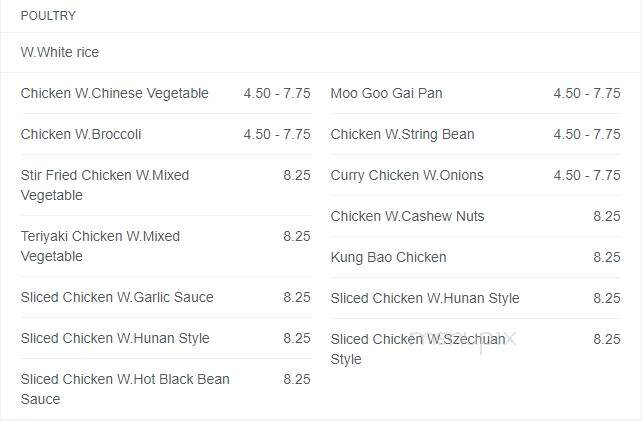Click the POULTRY section heading
The width and height of the screenshot is (642, 421).
(x=48, y=16)
